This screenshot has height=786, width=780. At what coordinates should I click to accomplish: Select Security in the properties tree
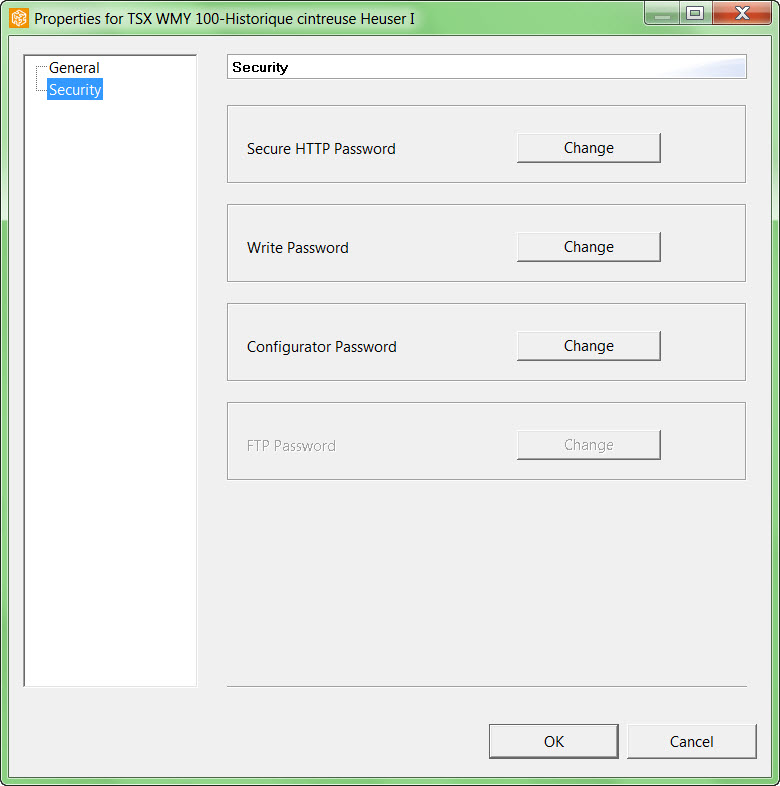75,89
